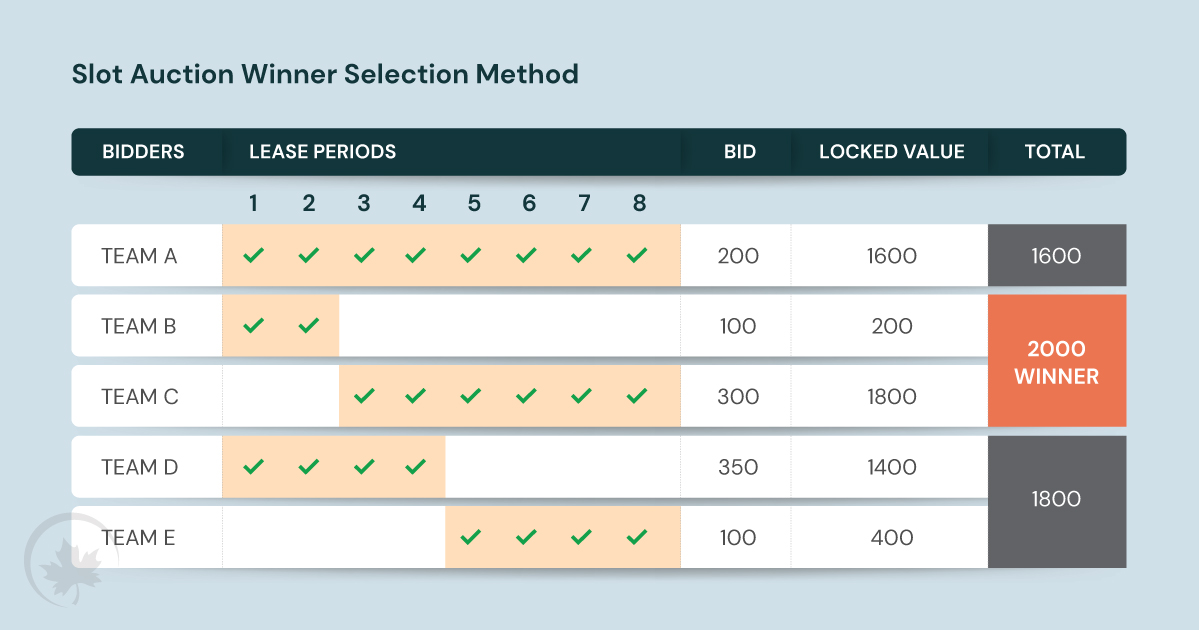Click the LOCKED VALUE column header

point(891,152)
